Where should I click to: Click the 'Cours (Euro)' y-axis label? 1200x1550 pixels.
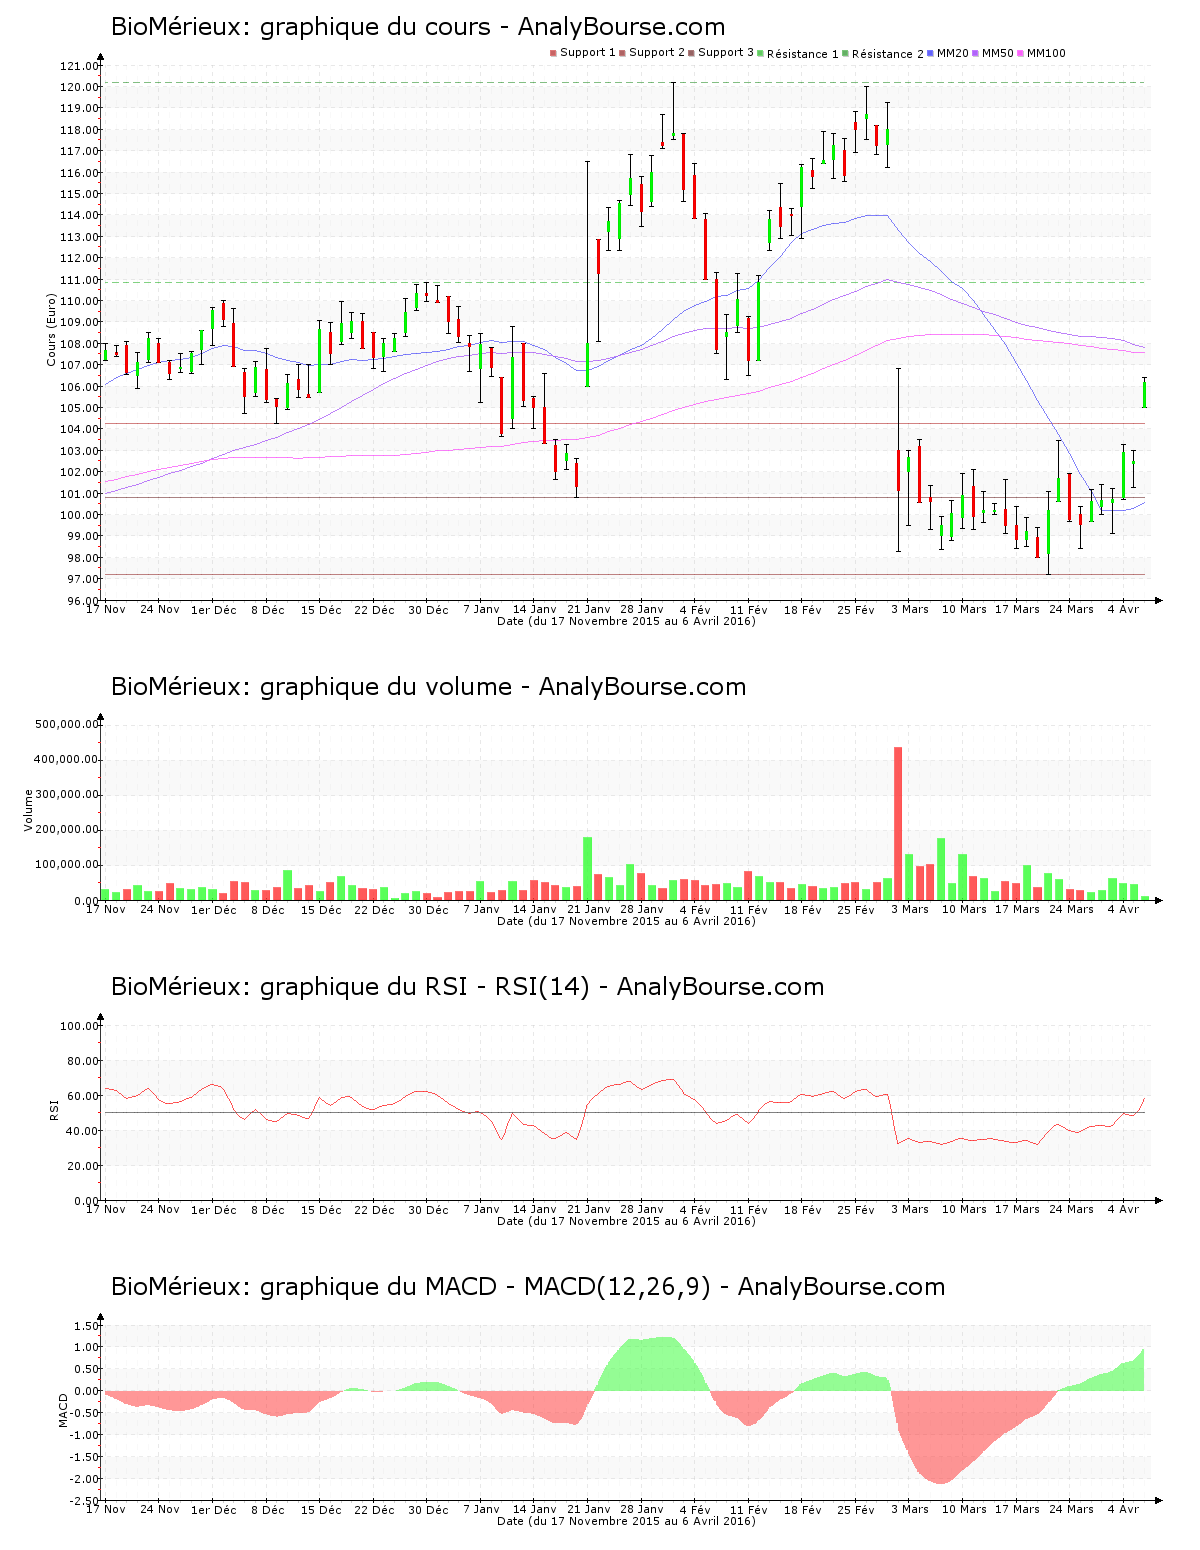[x=52, y=330]
